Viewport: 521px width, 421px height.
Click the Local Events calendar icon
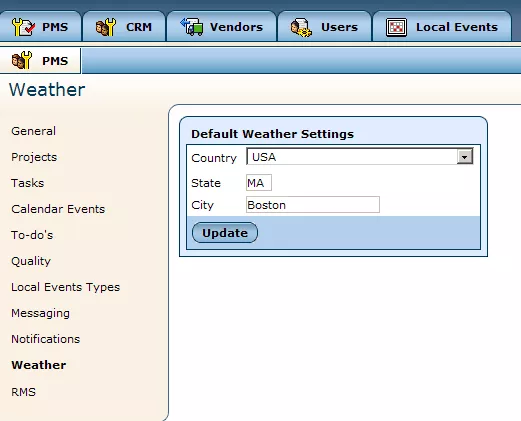pos(396,27)
